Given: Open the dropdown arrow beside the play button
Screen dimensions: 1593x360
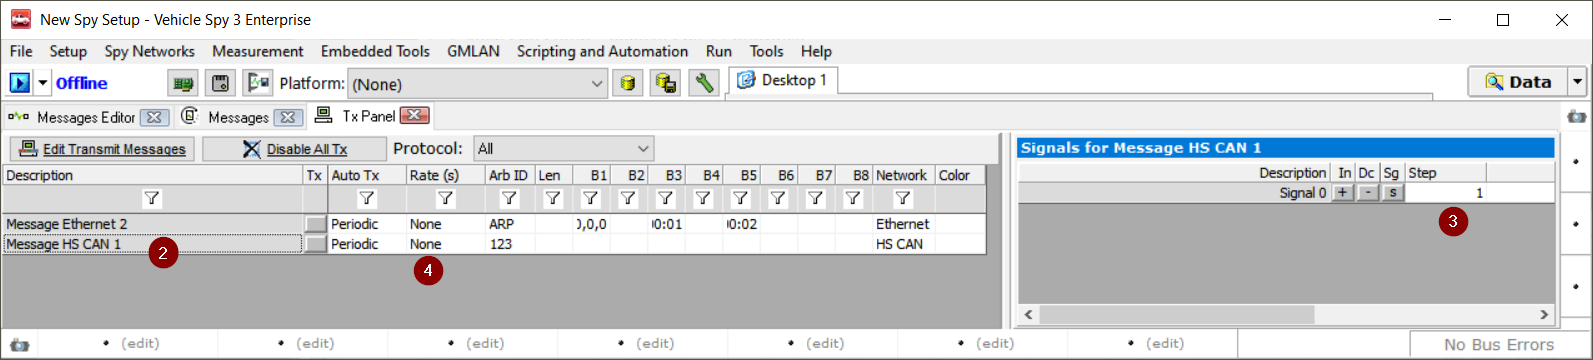Looking at the screenshot, I should (x=43, y=83).
